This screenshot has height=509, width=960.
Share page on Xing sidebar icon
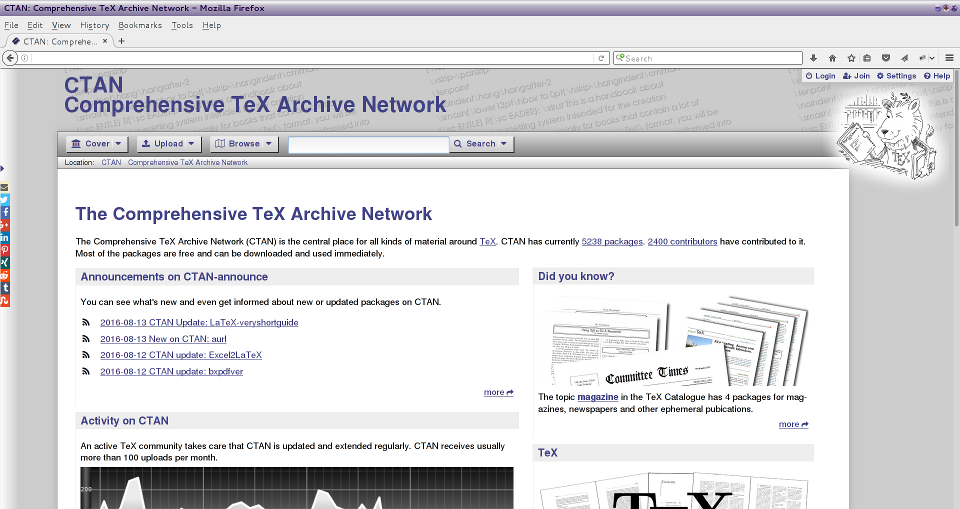point(4,262)
